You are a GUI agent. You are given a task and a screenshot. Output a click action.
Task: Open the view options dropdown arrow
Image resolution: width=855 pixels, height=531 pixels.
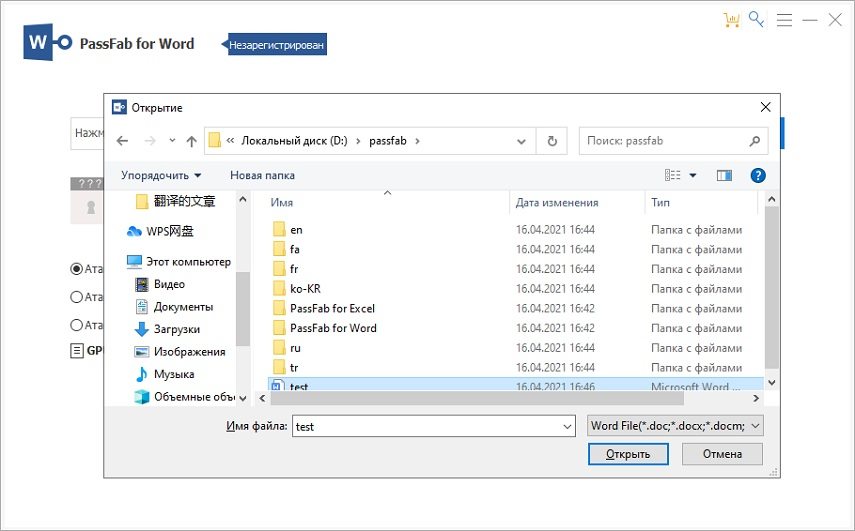[692, 176]
